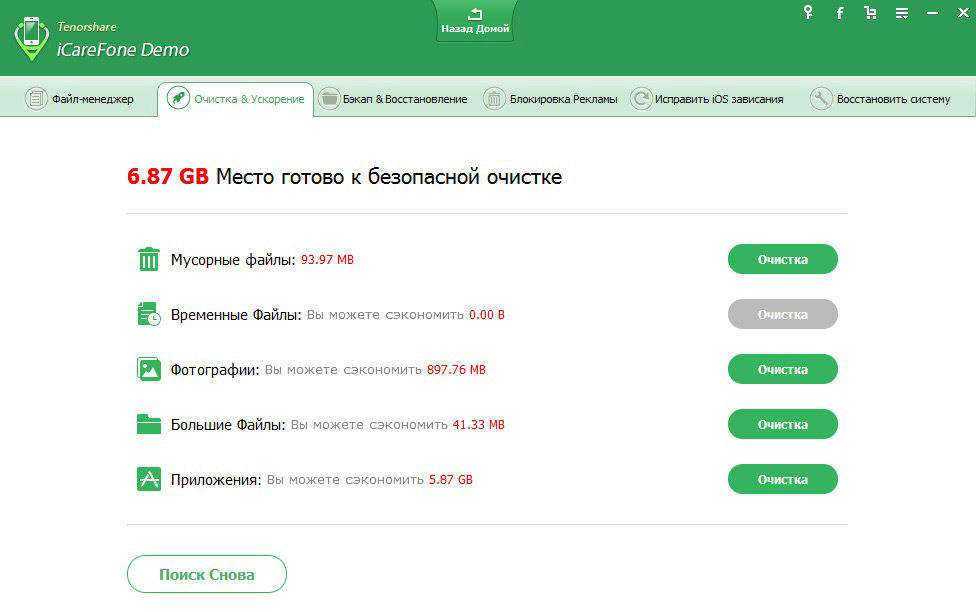
Task: Click the Поиск Снова rescan button
Action: pos(207,574)
